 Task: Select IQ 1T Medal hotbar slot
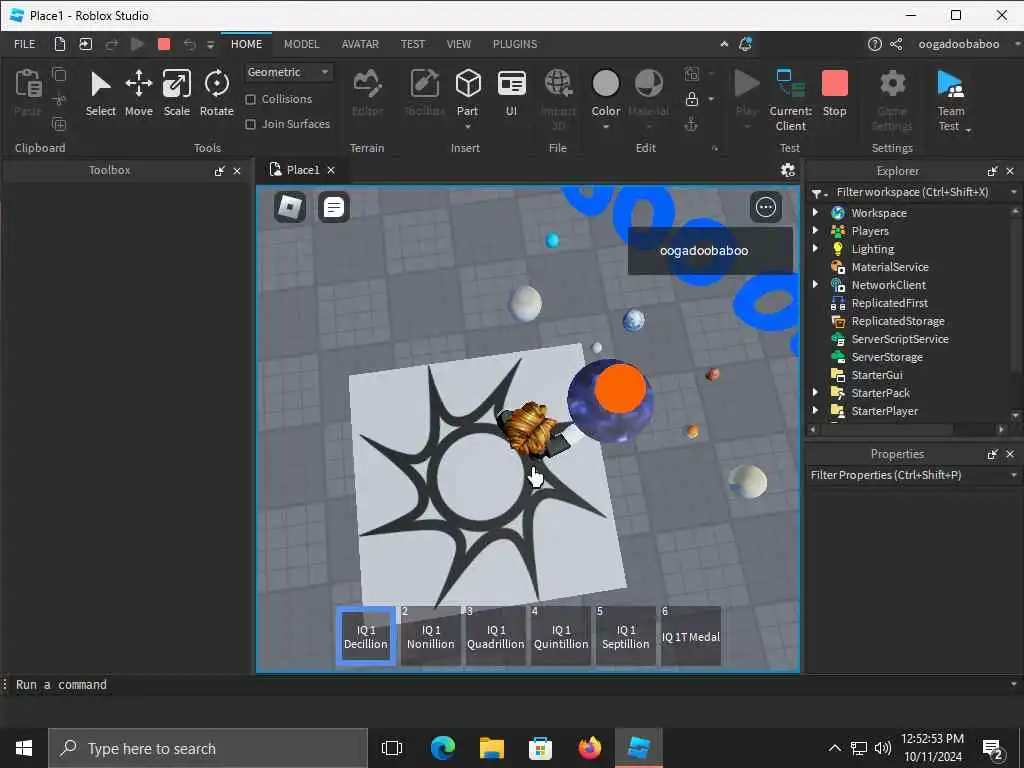(x=691, y=636)
